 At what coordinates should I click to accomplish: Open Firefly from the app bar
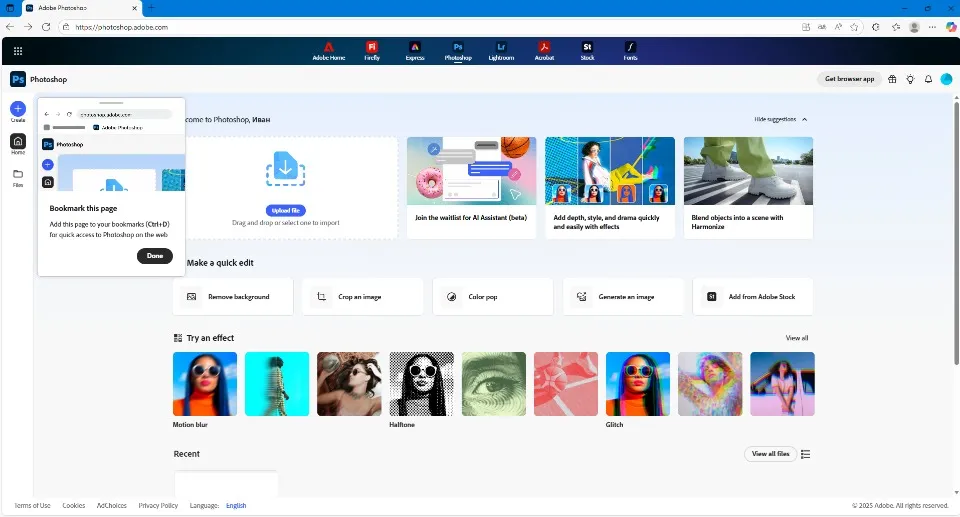click(372, 51)
